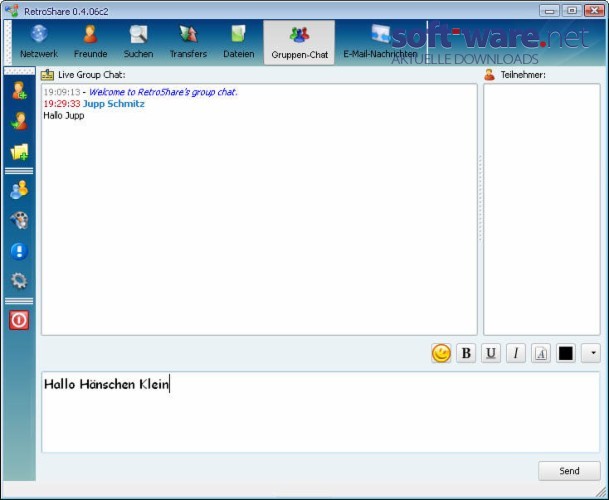
Task: Open the font chooser icon
Action: (x=541, y=353)
